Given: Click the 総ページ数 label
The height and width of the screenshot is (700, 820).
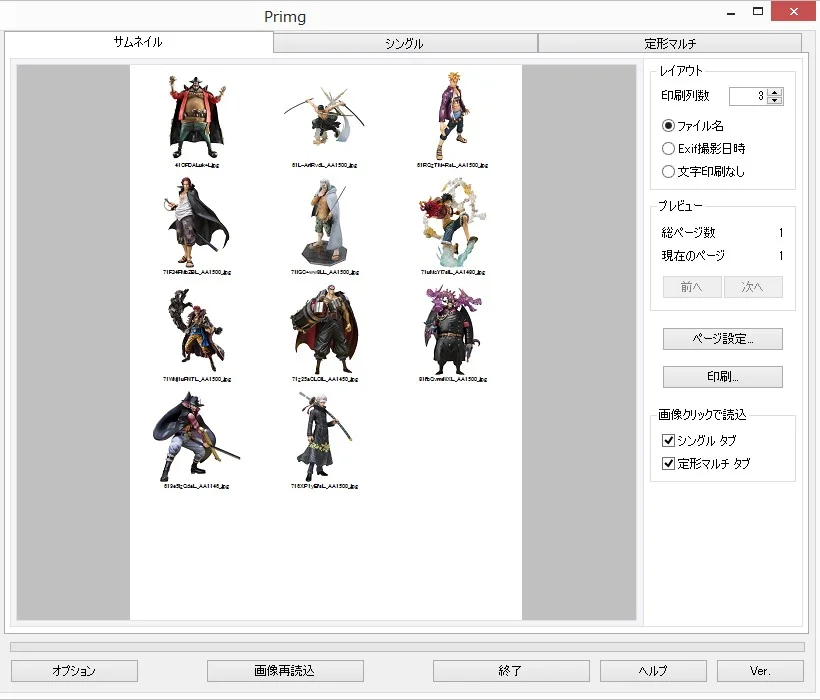Looking at the screenshot, I should pos(688,233).
